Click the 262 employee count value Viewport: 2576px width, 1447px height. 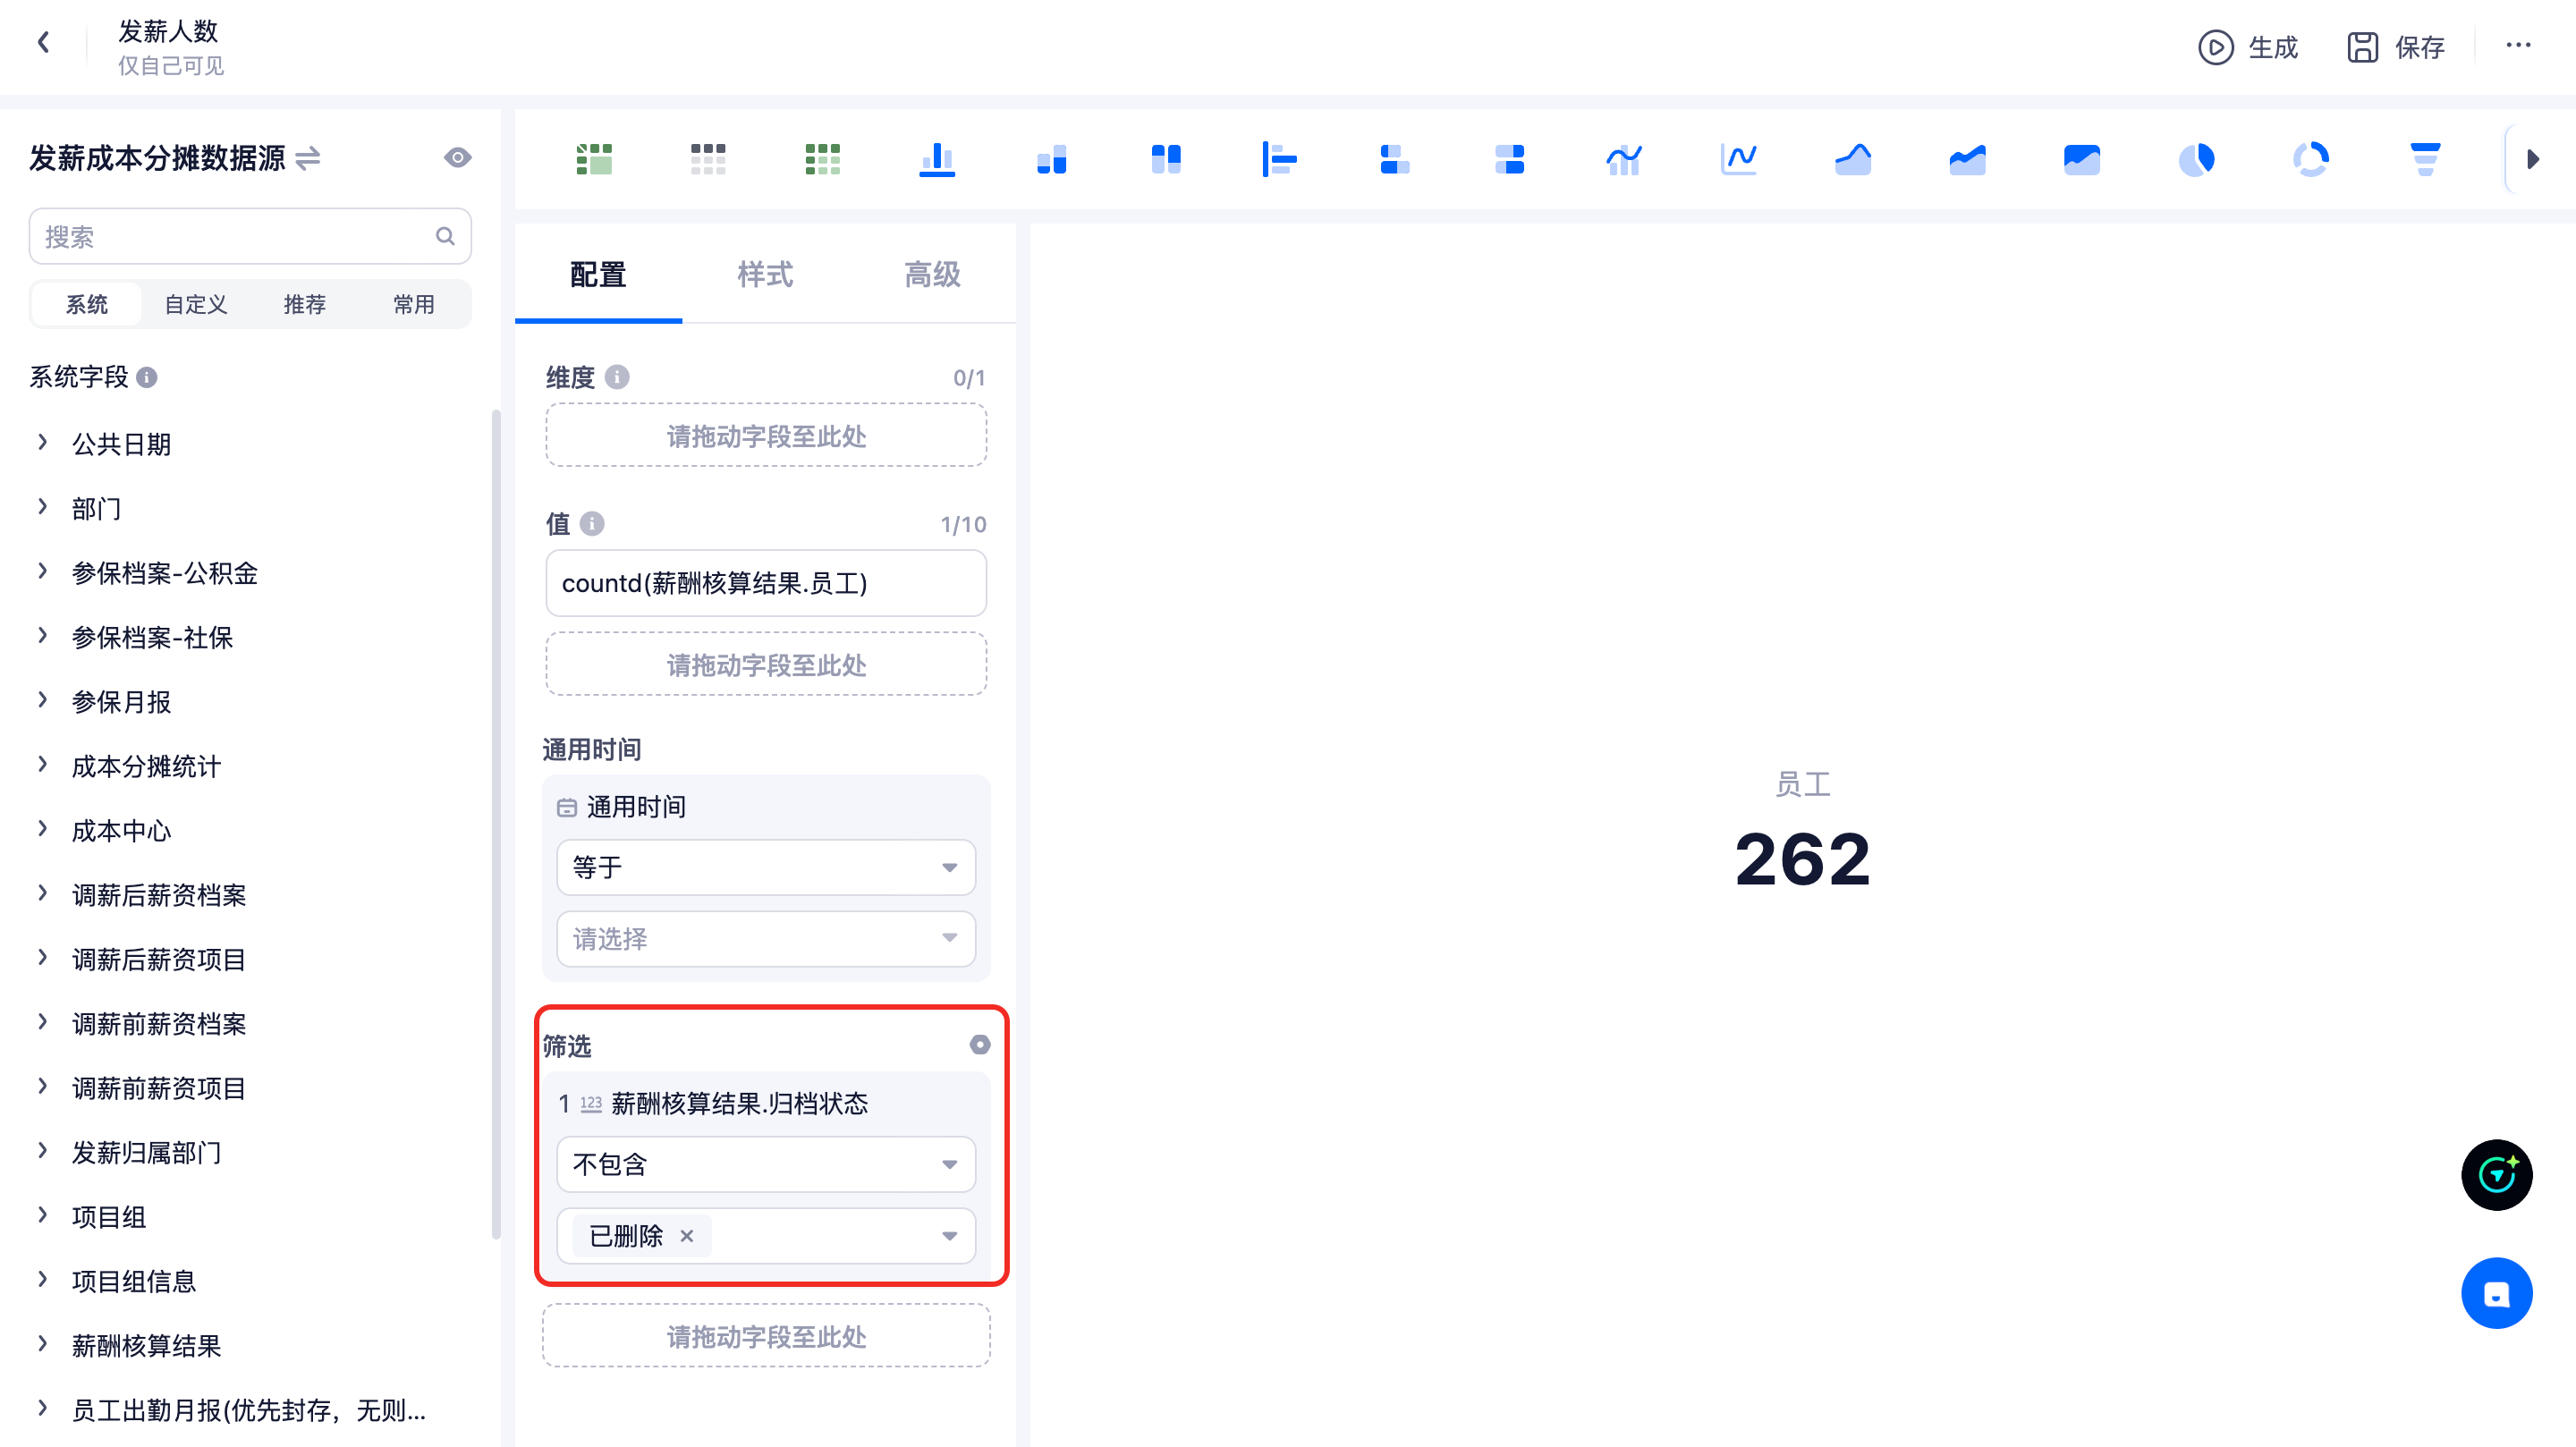pyautogui.click(x=1802, y=859)
